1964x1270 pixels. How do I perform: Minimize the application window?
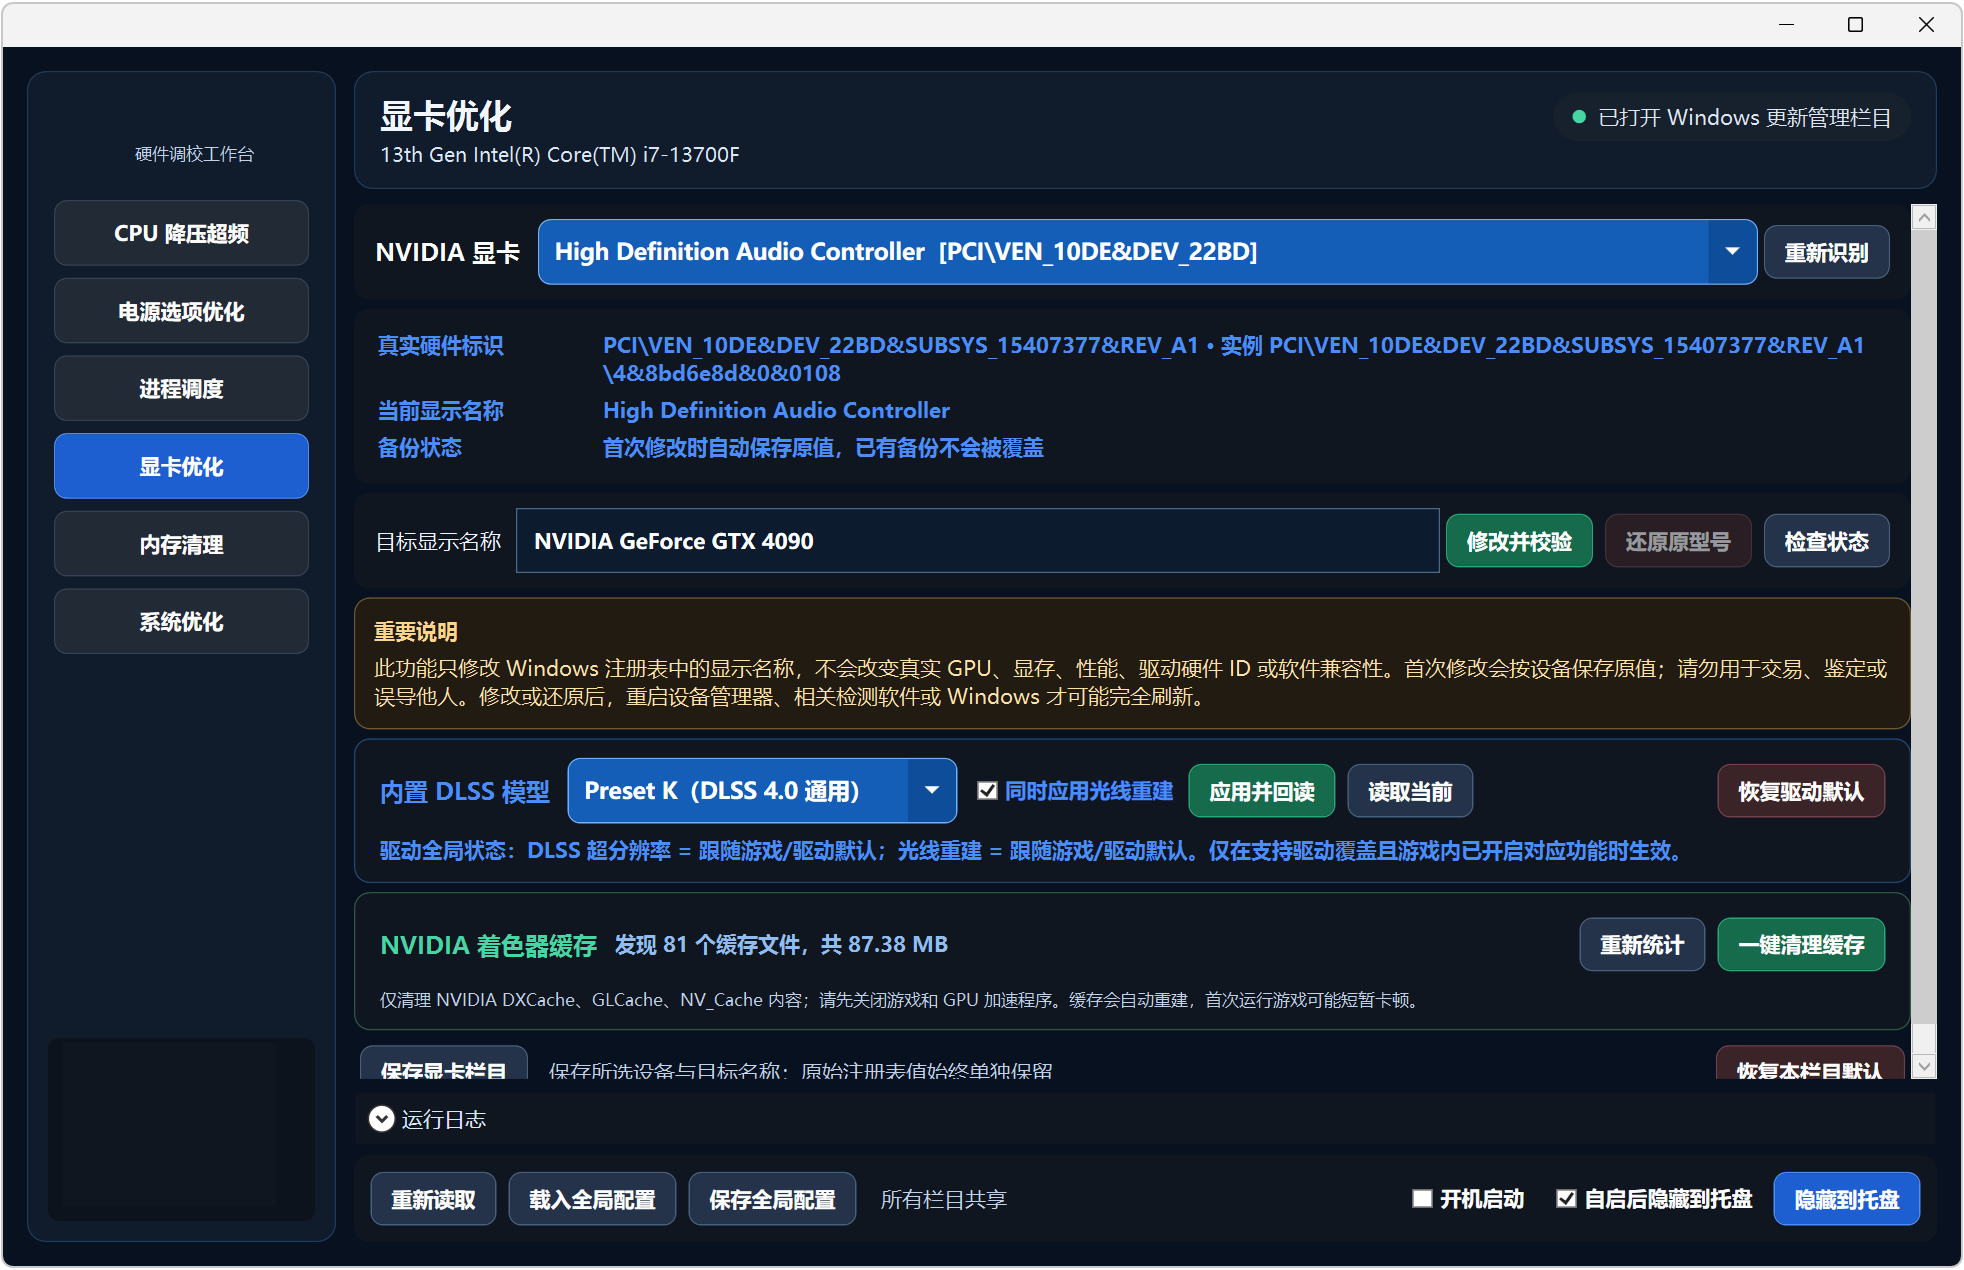click(1786, 24)
